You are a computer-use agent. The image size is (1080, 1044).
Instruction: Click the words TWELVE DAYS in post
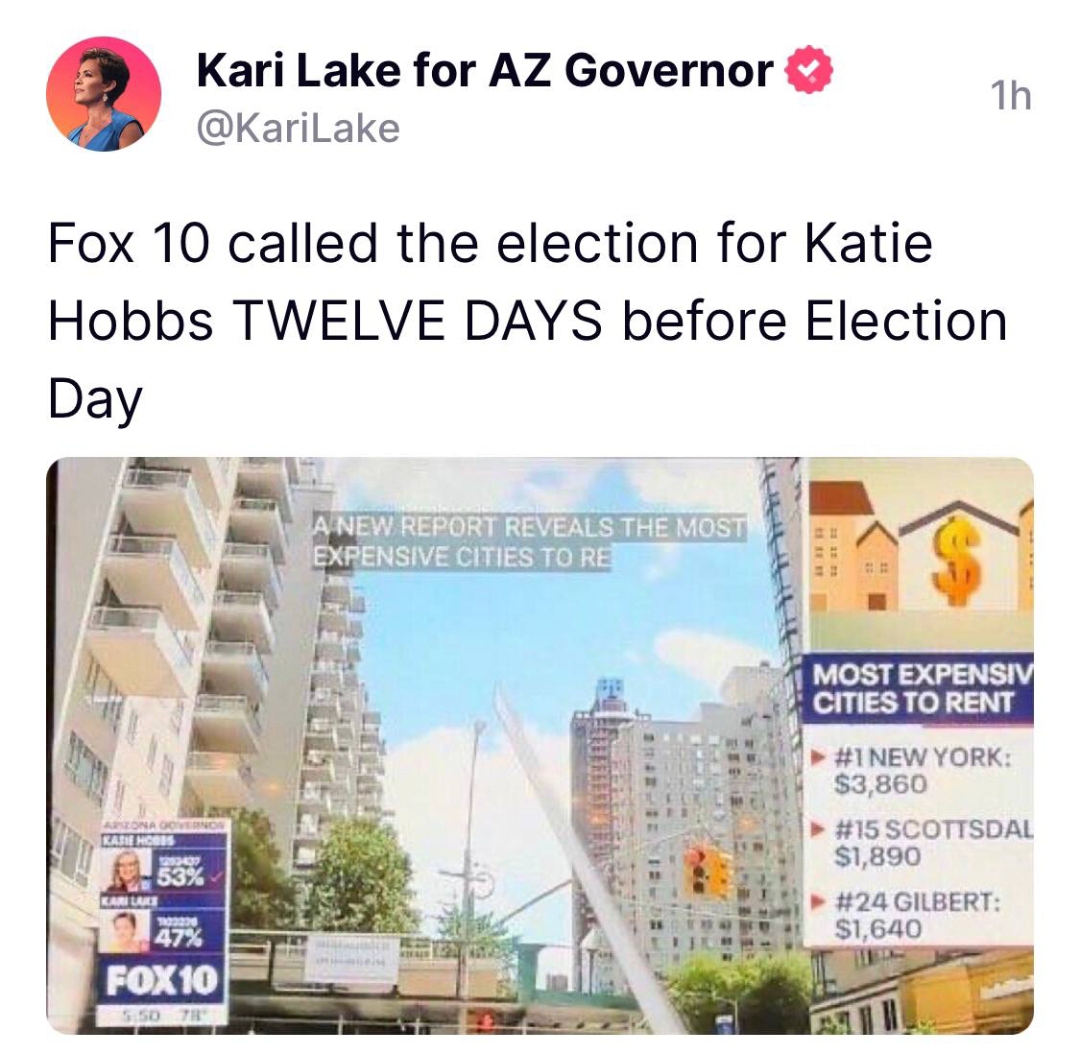(417, 322)
